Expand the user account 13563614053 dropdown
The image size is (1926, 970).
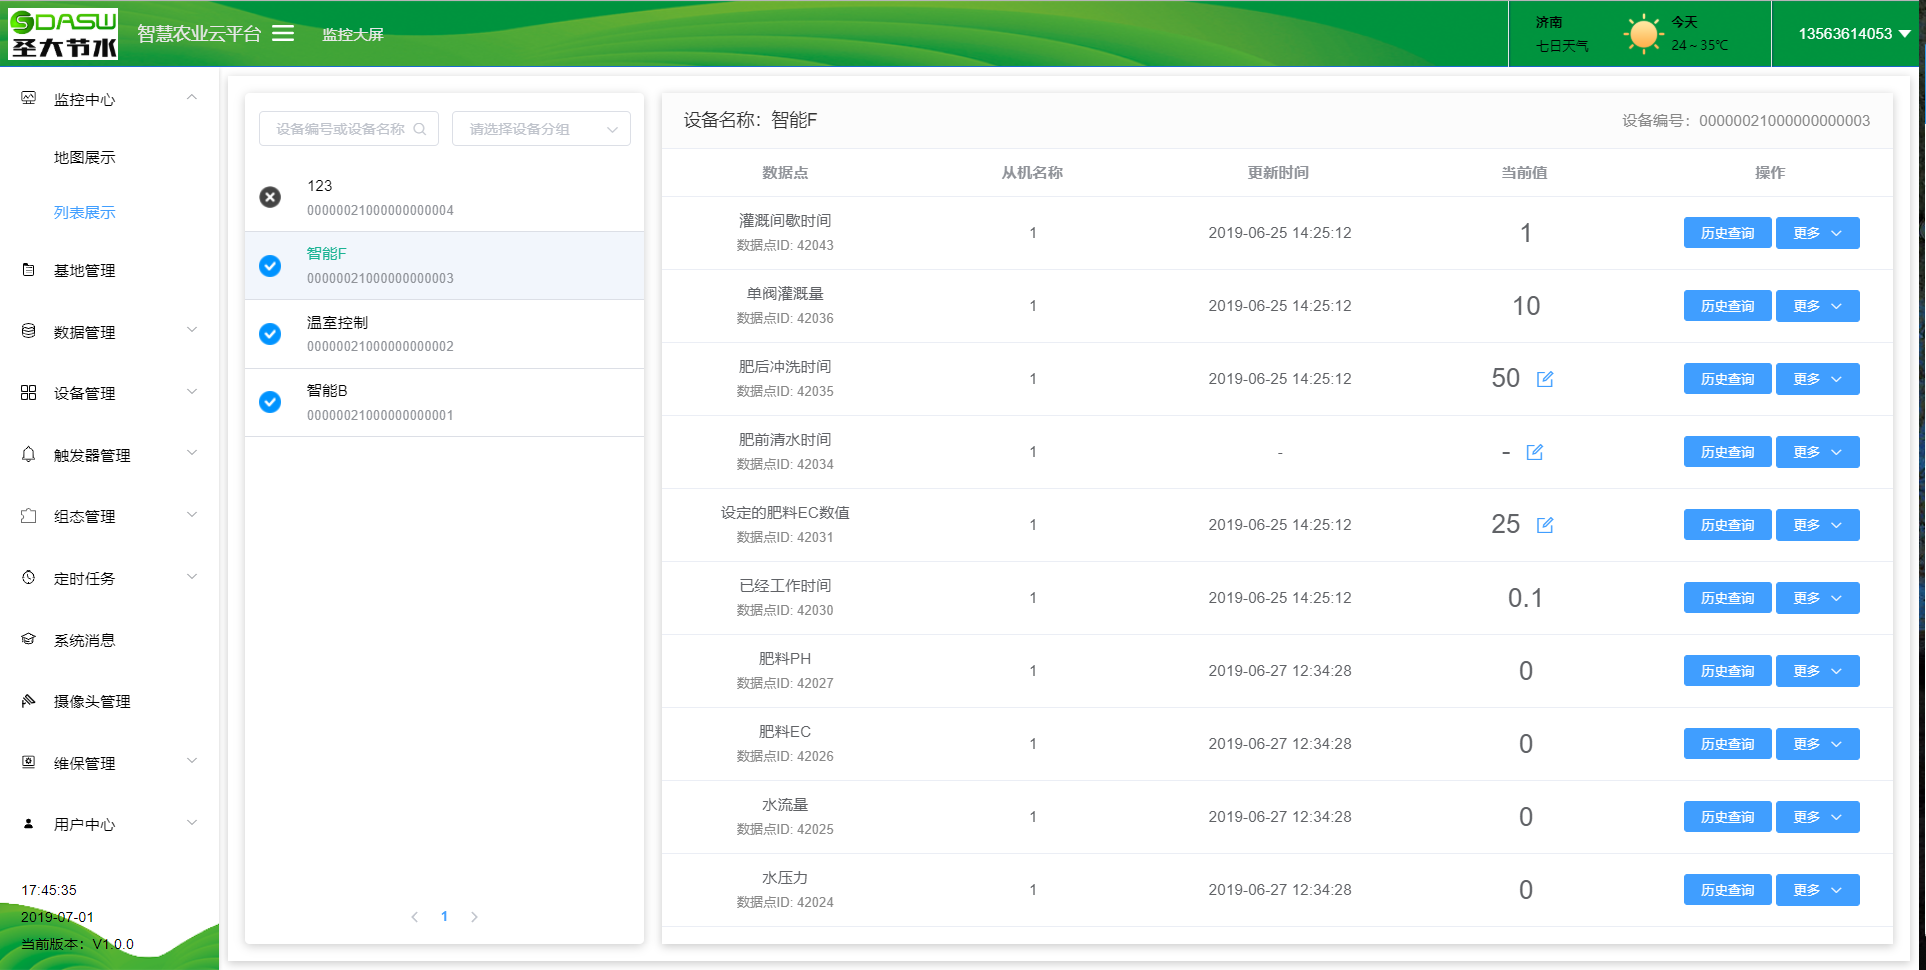tap(1854, 34)
